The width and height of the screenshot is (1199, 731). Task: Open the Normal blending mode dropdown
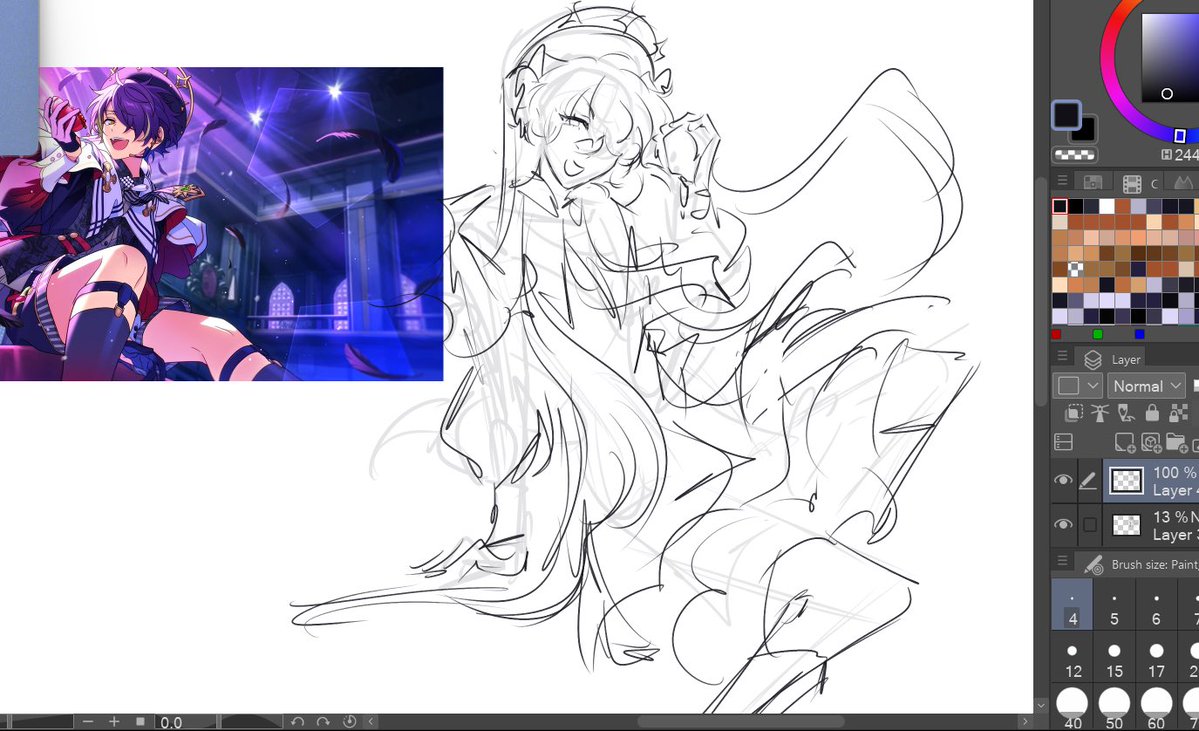tap(1146, 385)
